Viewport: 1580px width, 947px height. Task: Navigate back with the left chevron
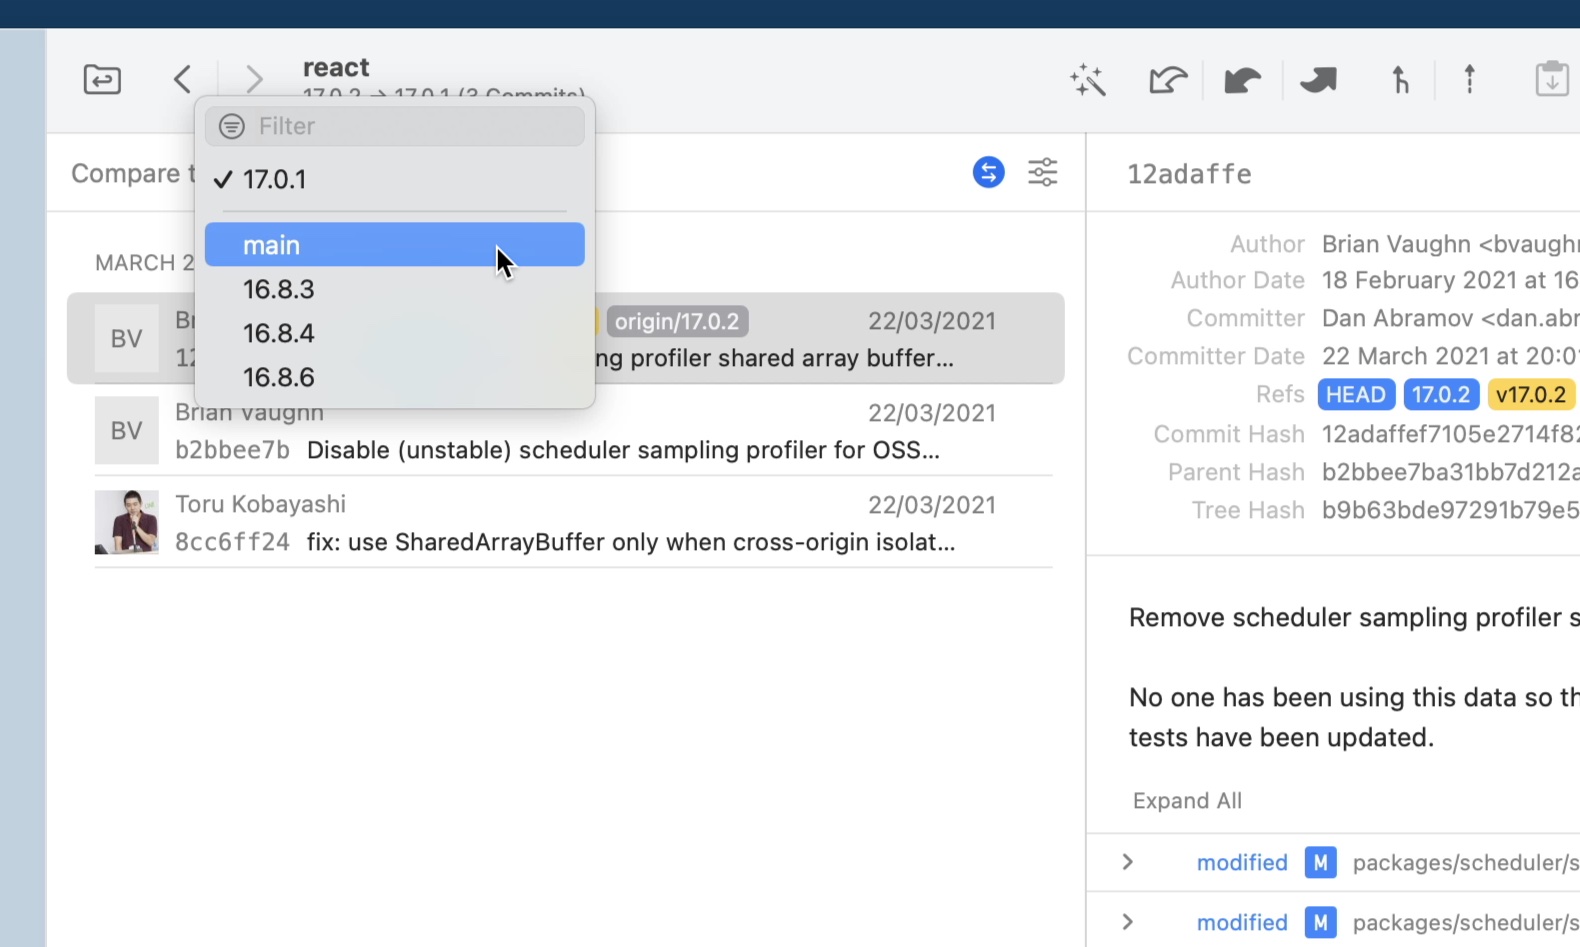click(x=182, y=79)
